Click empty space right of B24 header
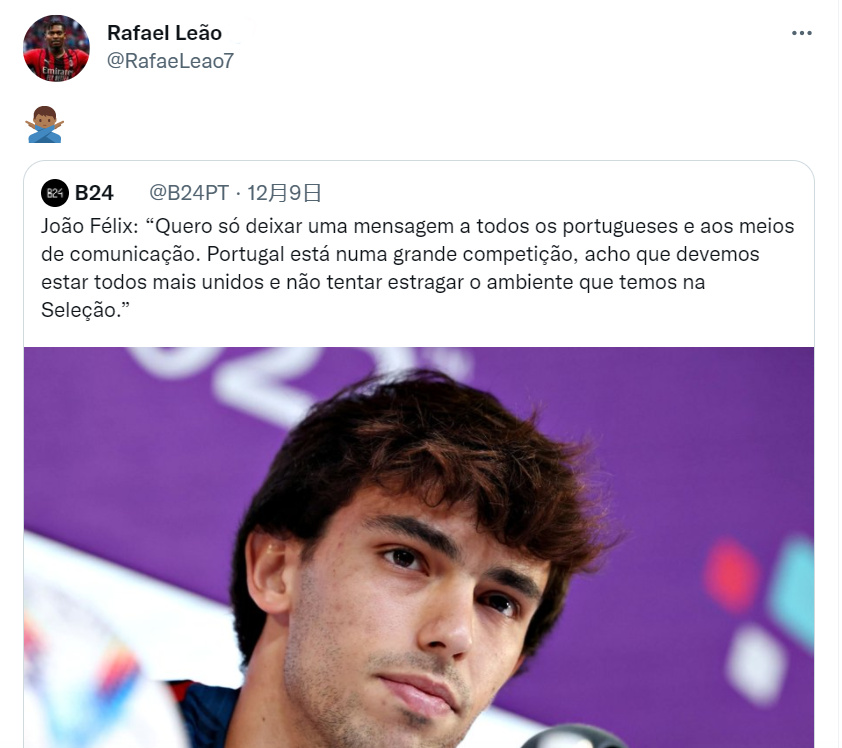The width and height of the screenshot is (842, 748). point(564,193)
